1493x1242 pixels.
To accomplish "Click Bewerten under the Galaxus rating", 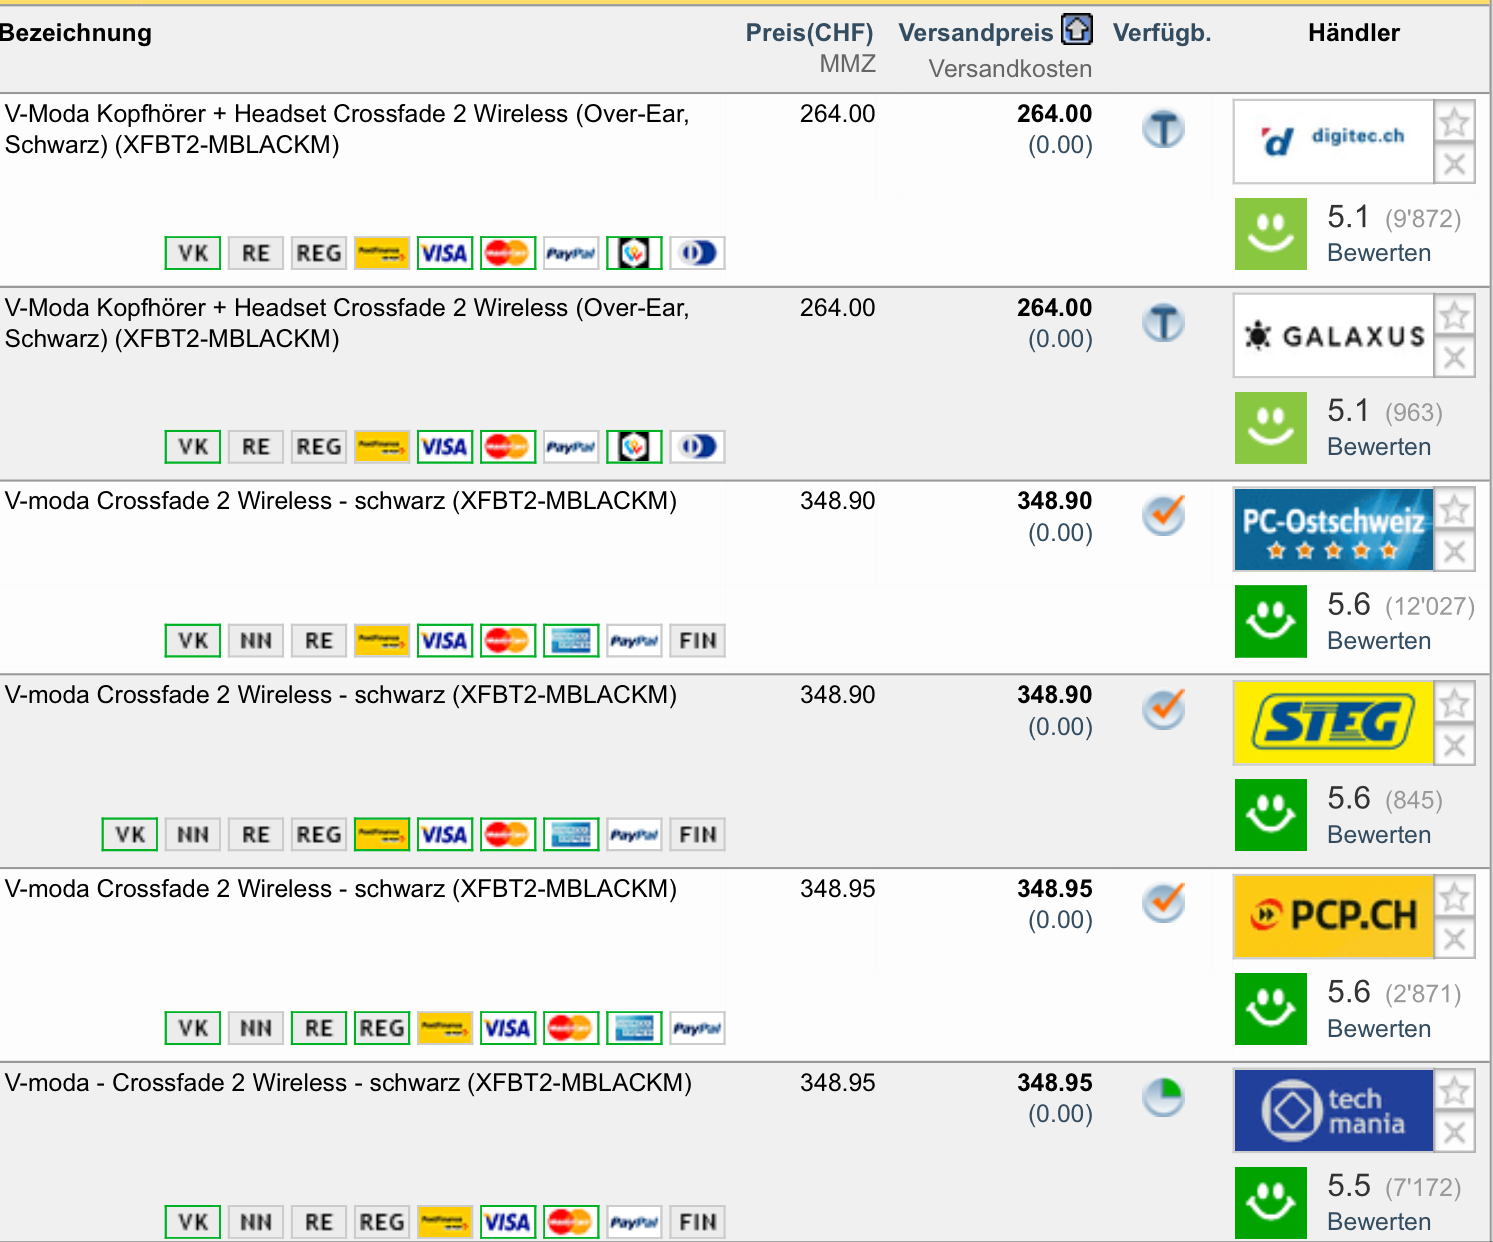I will click(1378, 447).
